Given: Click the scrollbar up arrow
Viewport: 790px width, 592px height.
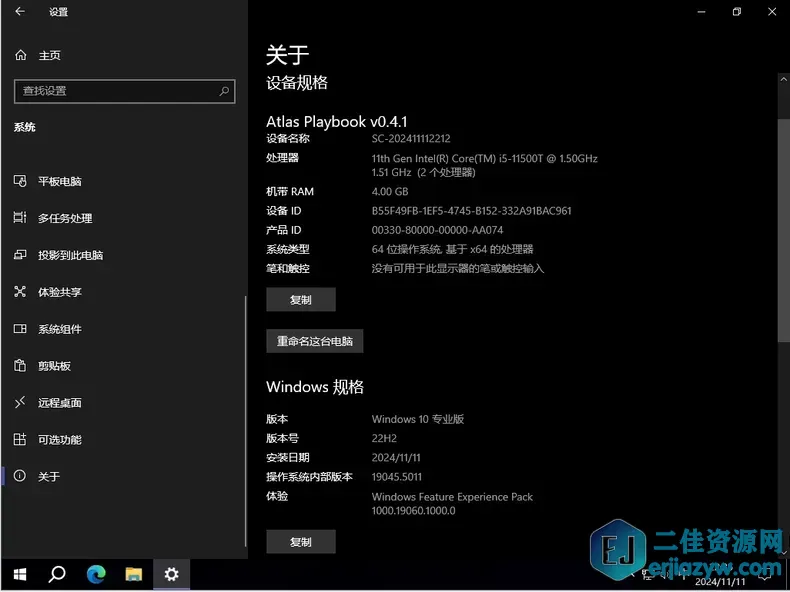Looking at the screenshot, I should coord(783,80).
